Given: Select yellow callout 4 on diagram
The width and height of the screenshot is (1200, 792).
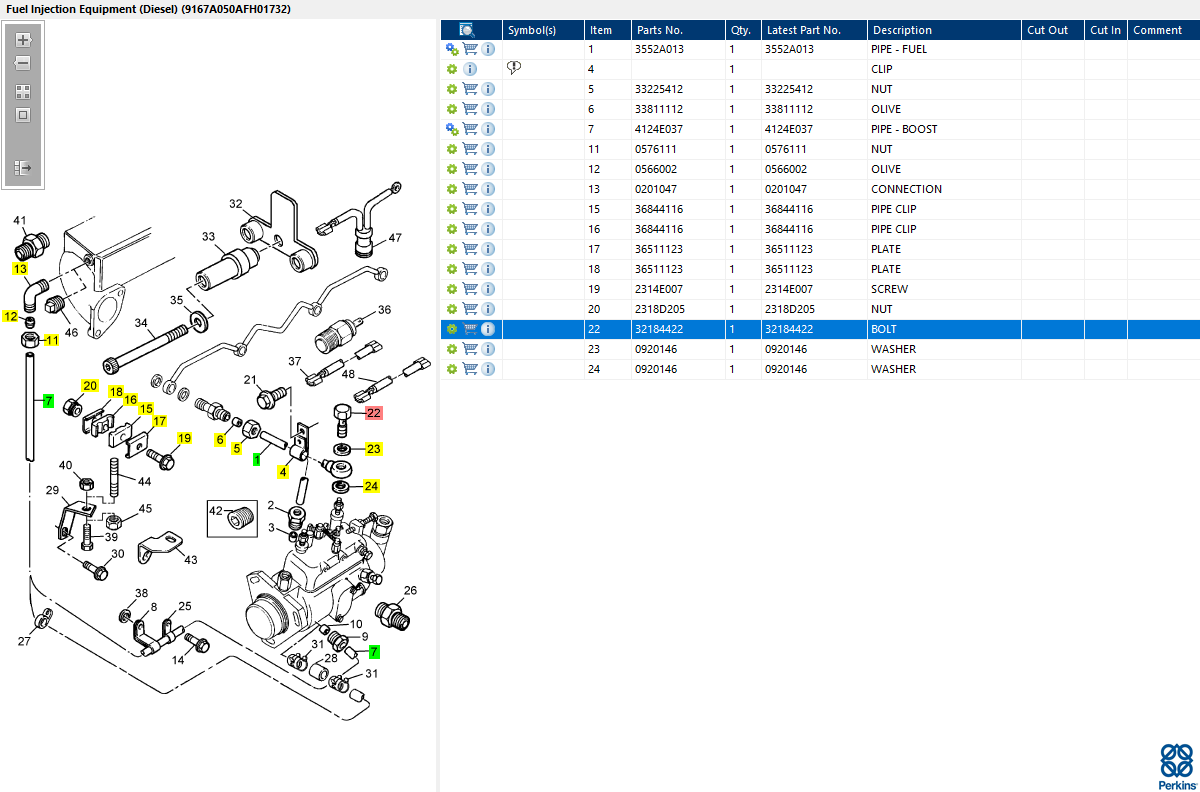Looking at the screenshot, I should [x=283, y=472].
